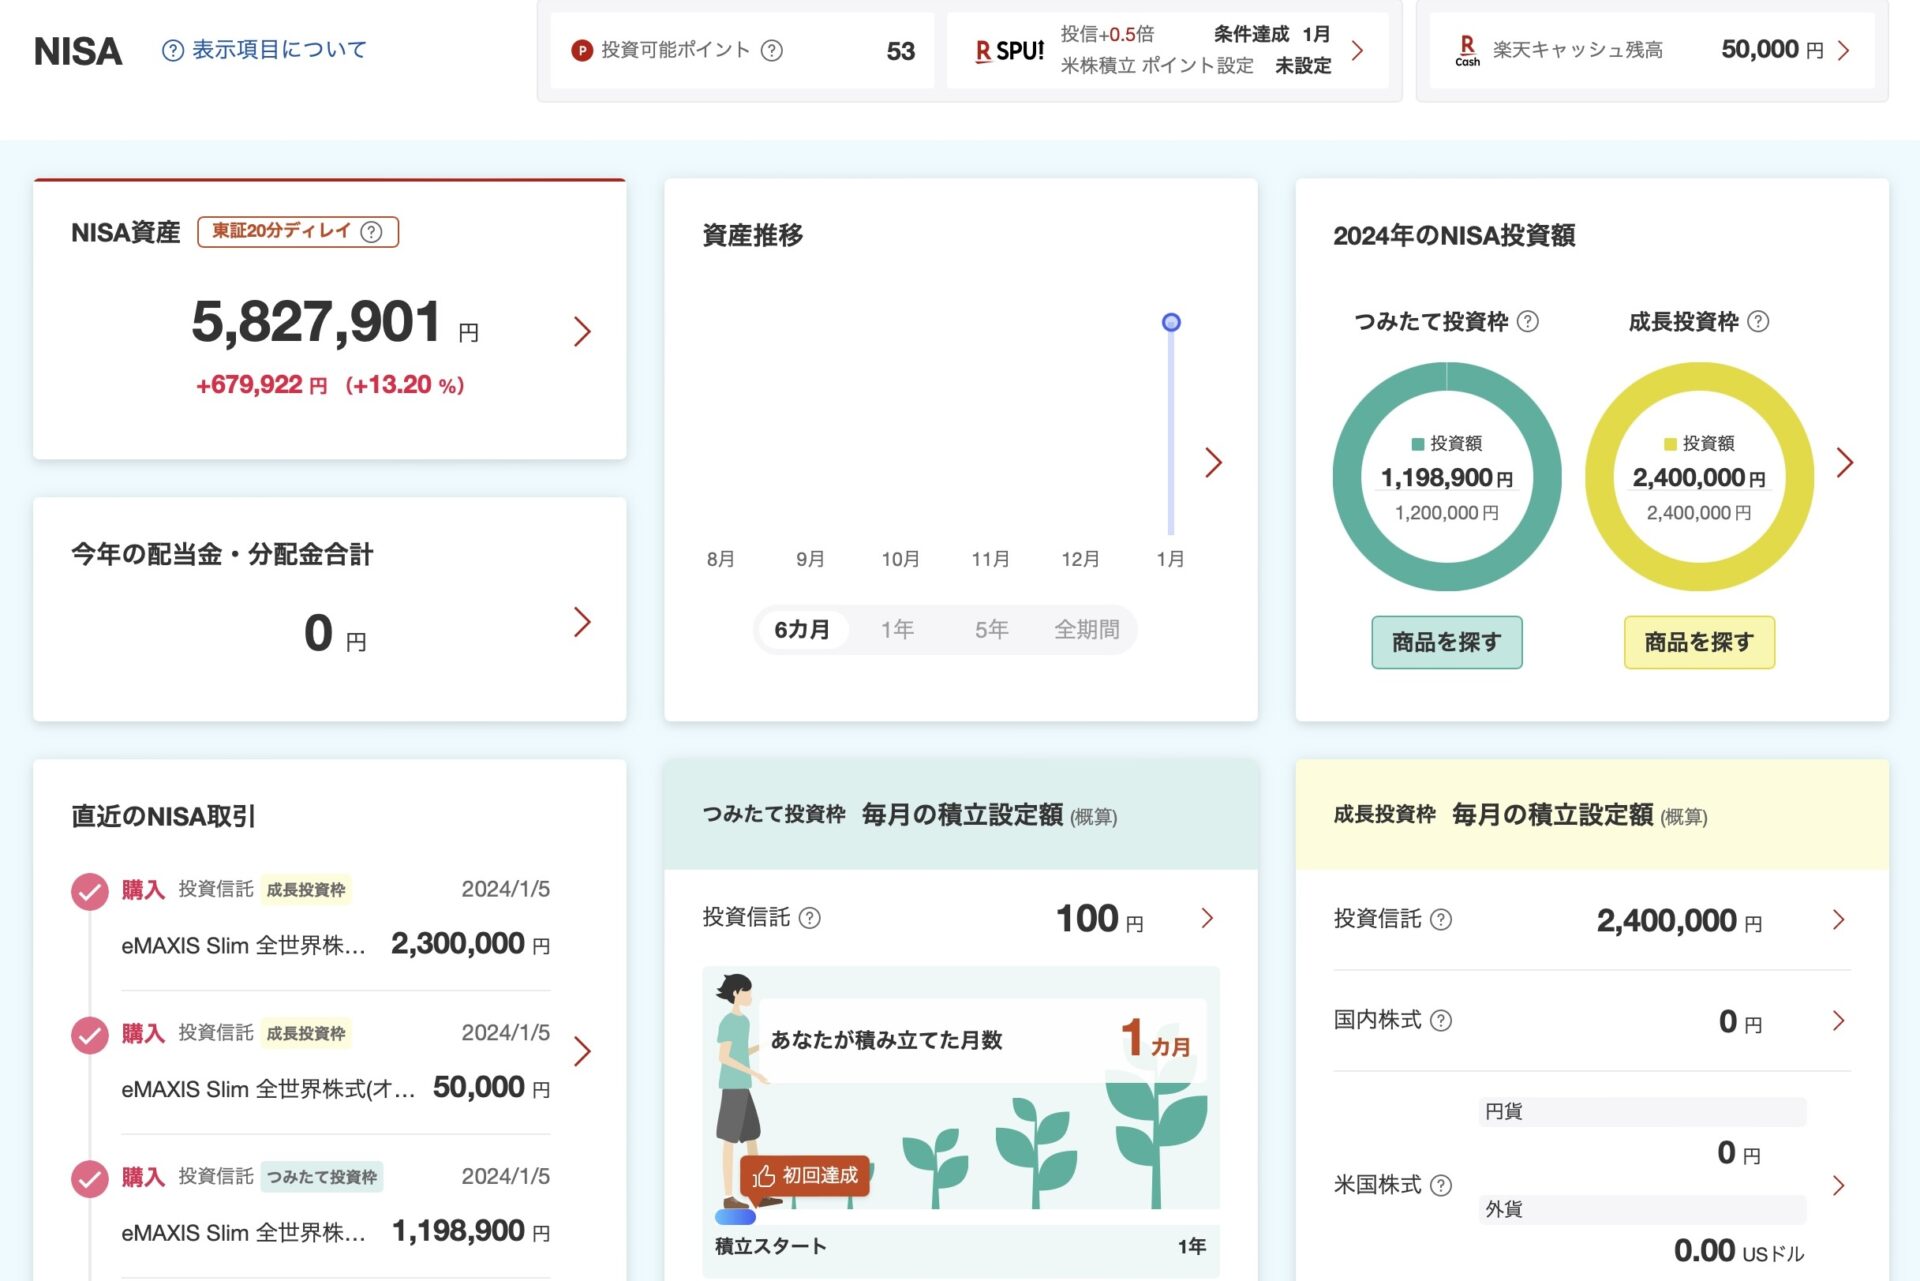Viewport: 1920px width, 1281px height.
Task: Click the 米国株式 help icon
Action: click(x=1441, y=1186)
